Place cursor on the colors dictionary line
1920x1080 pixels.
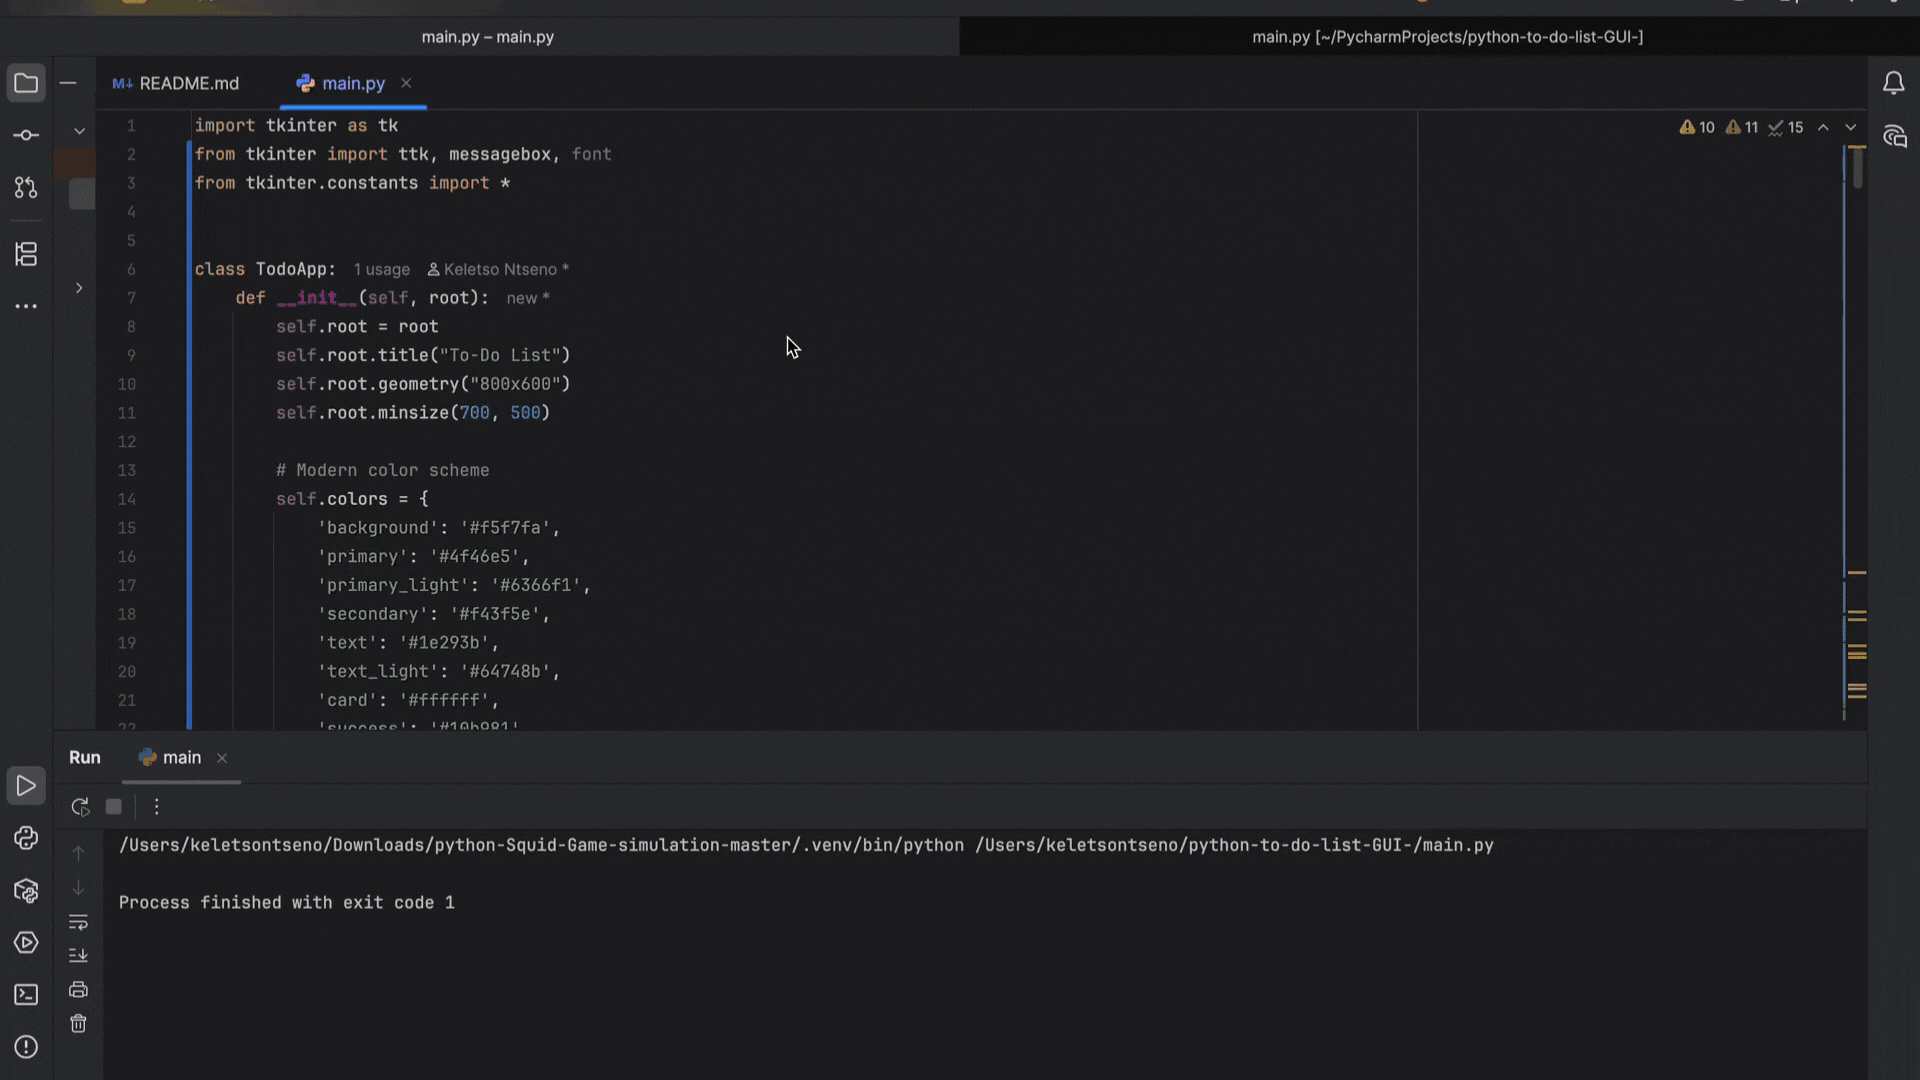point(352,499)
